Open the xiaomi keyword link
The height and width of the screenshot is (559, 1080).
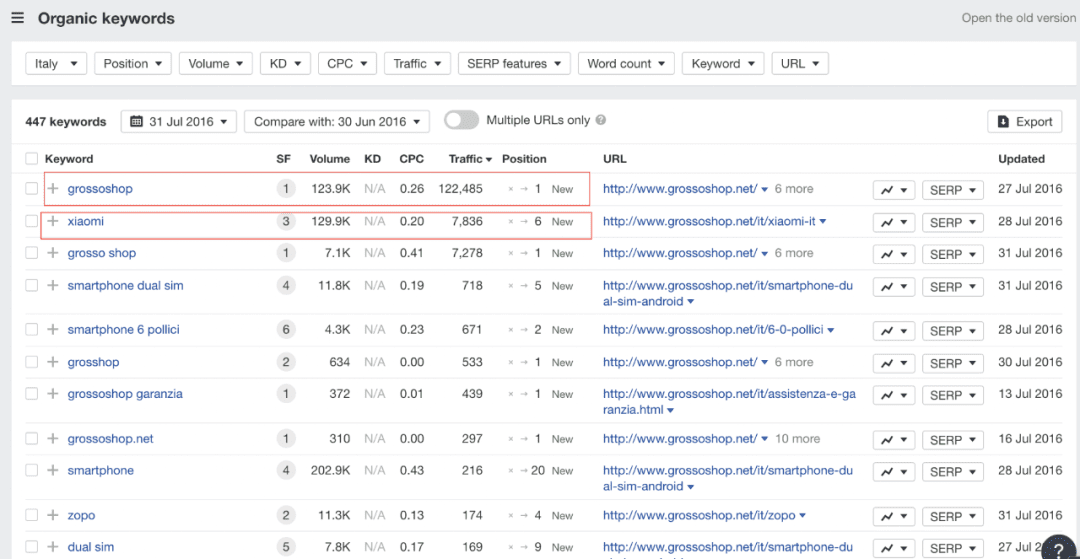(85, 222)
